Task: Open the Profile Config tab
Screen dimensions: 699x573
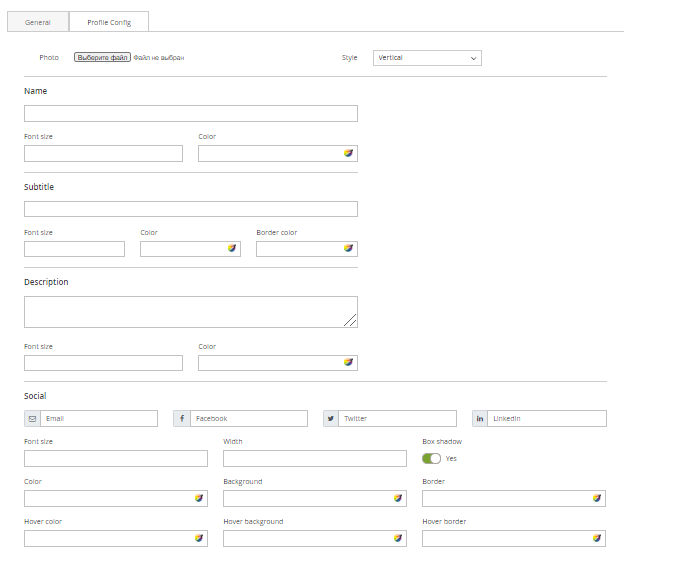Action: (x=109, y=22)
